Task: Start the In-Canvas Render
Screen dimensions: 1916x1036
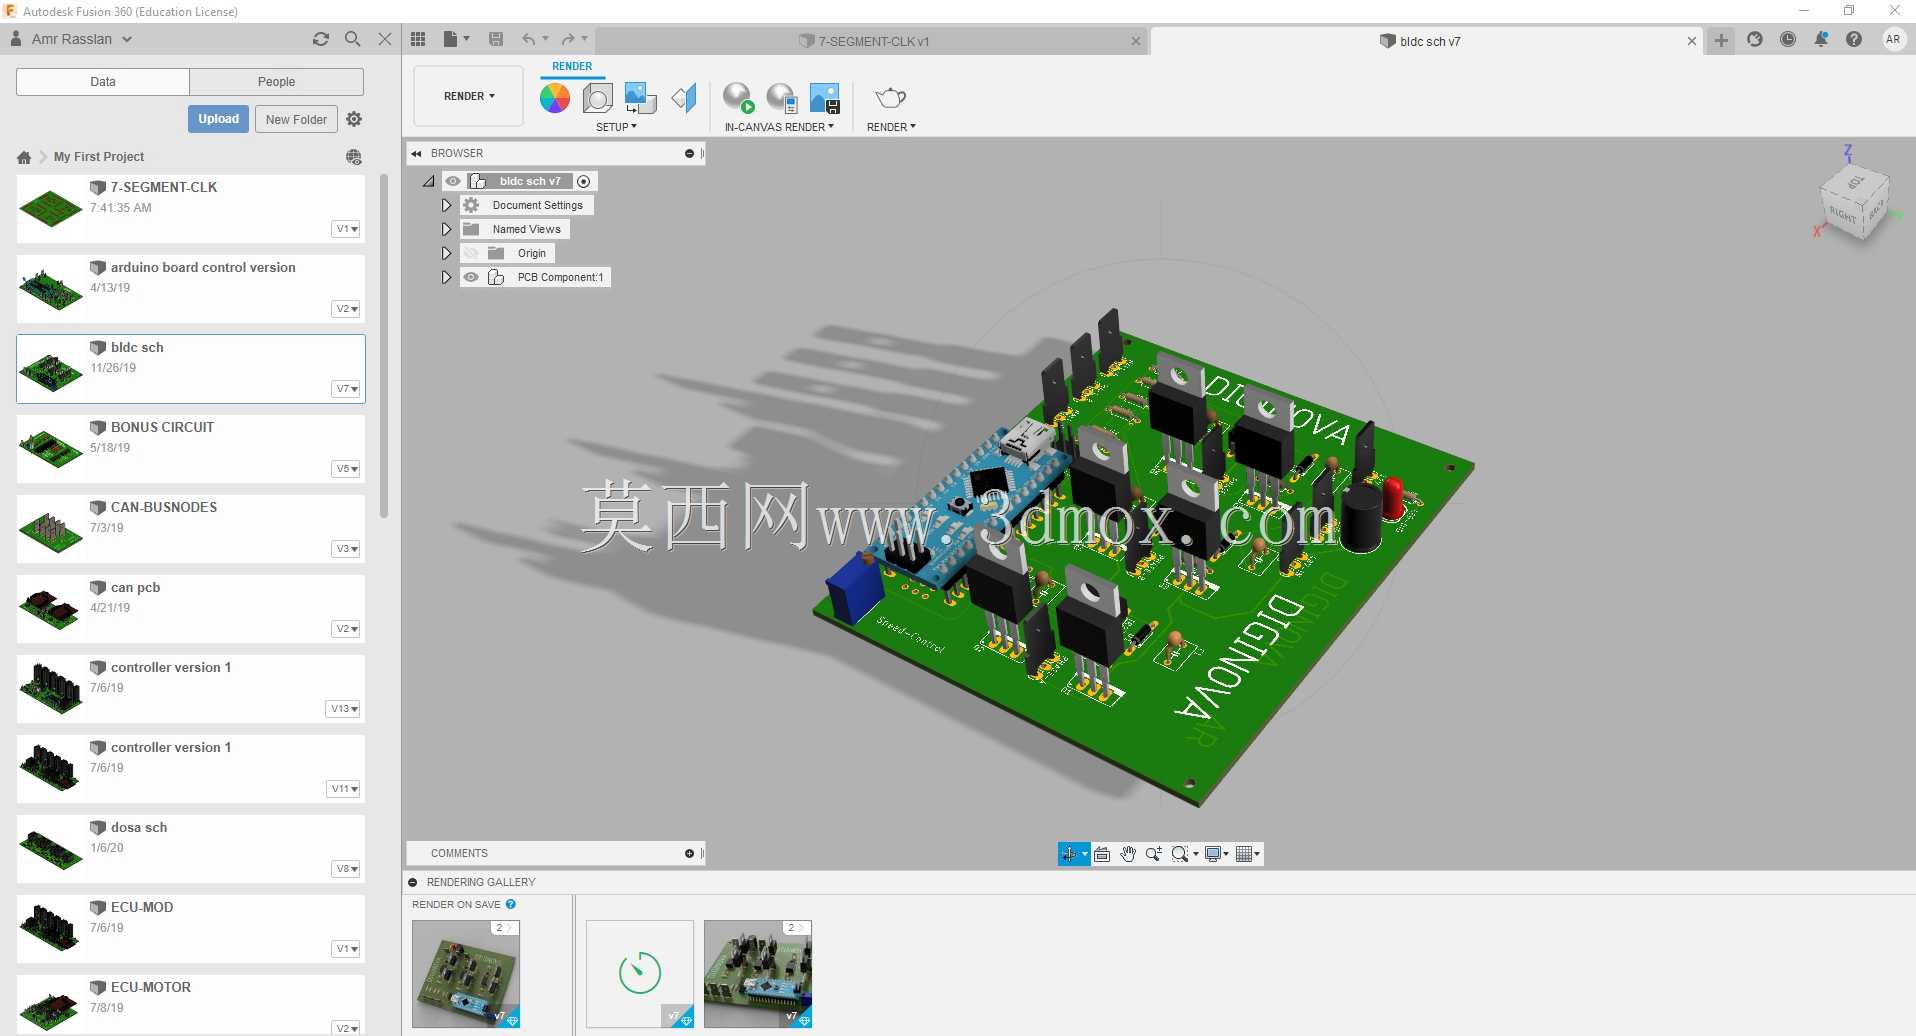Action: tap(739, 98)
